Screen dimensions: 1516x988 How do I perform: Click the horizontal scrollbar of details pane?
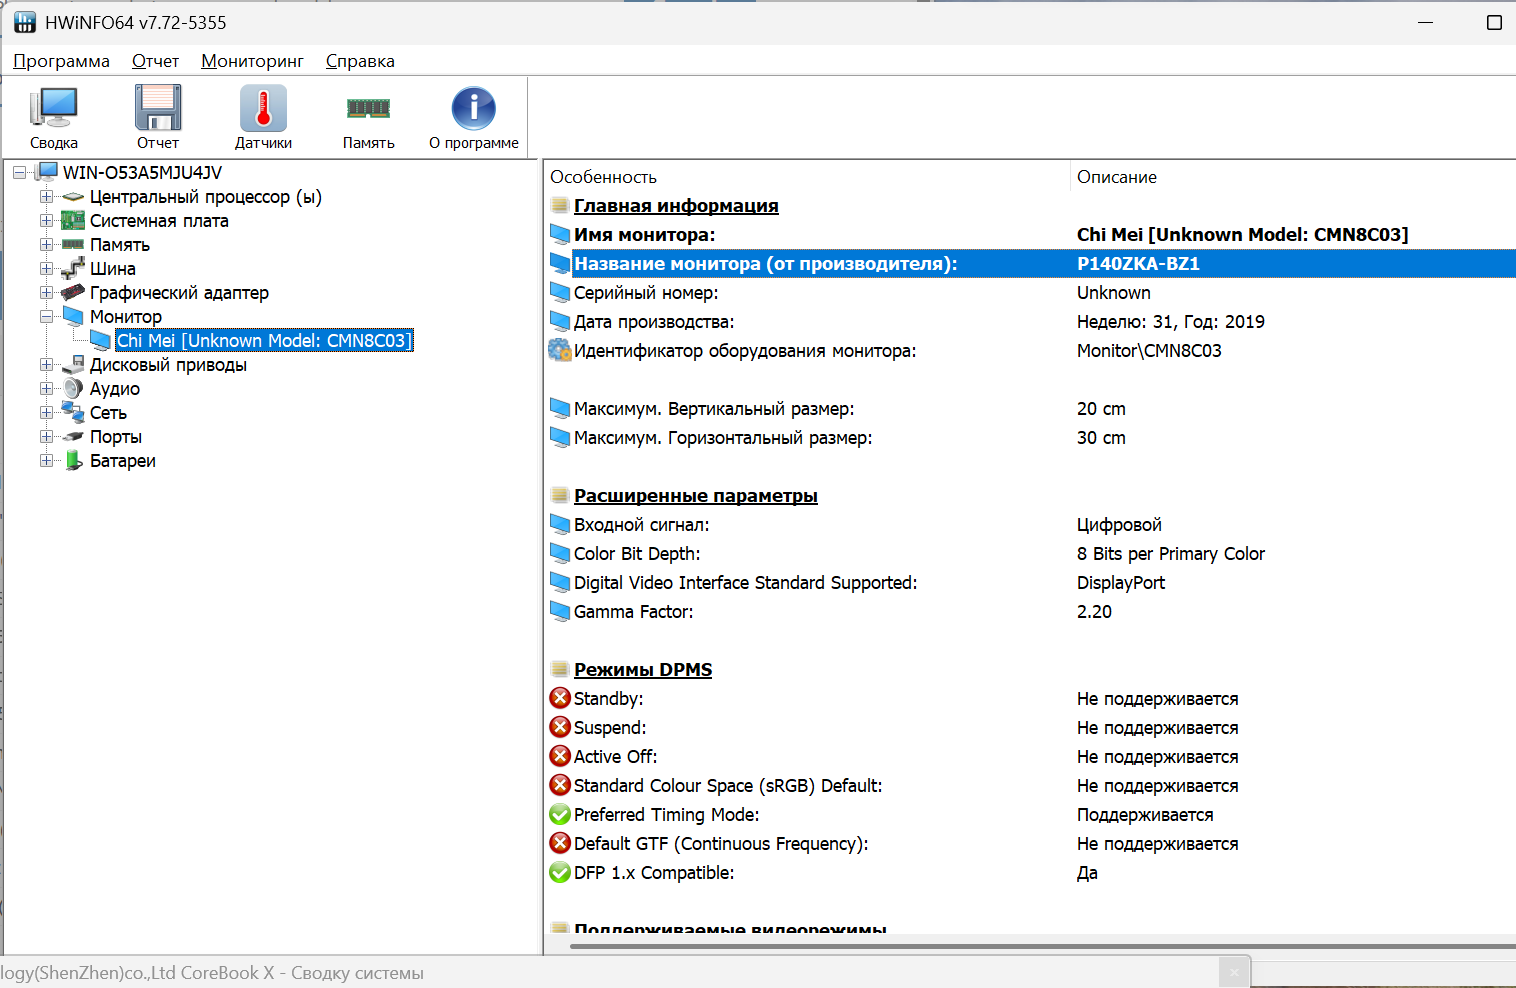pyautogui.click(x=1043, y=944)
